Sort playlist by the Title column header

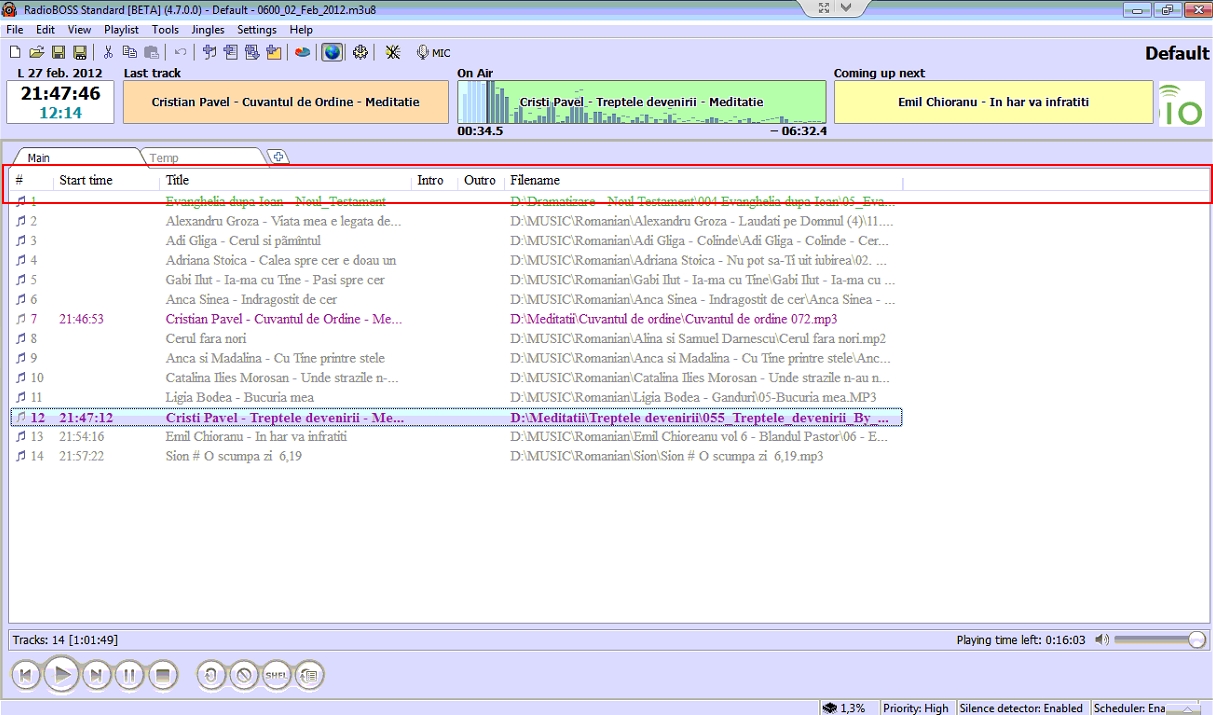pos(286,181)
